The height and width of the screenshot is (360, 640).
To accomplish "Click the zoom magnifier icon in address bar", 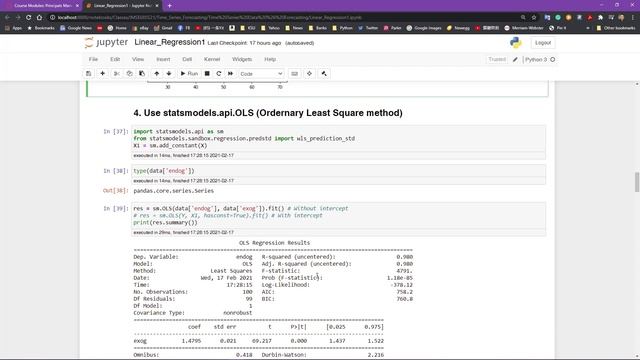I will [x=523, y=18].
